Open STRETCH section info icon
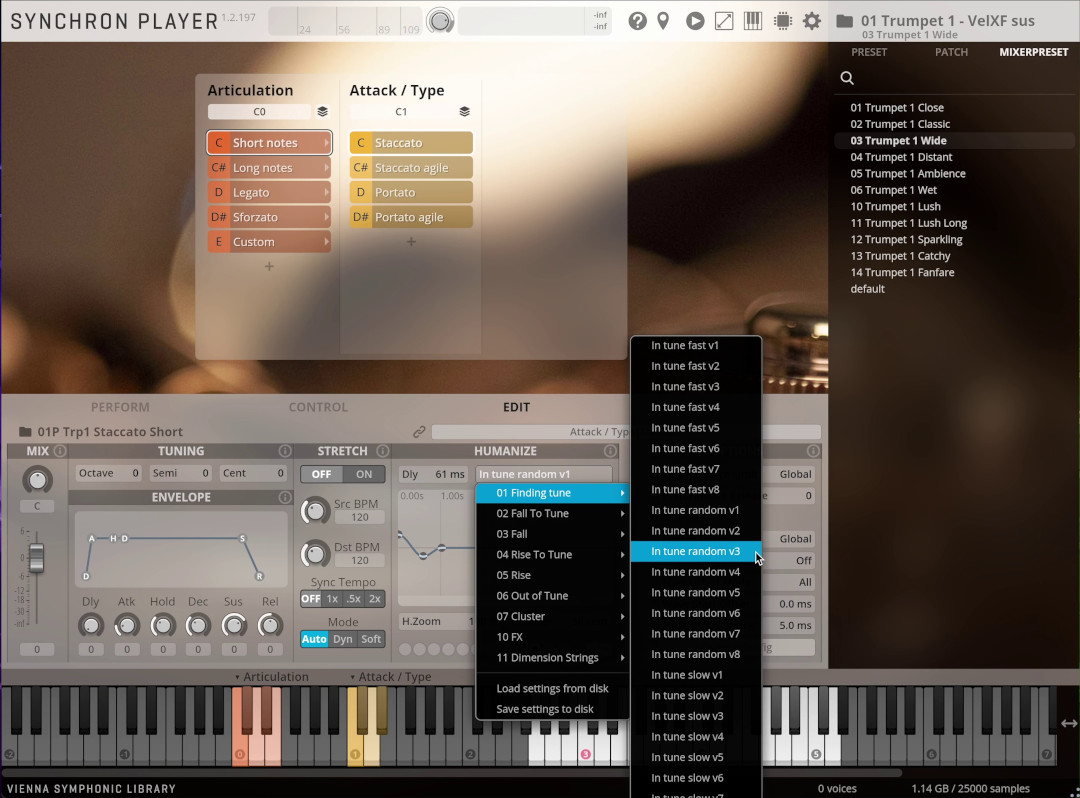The height and width of the screenshot is (798, 1080). point(382,451)
